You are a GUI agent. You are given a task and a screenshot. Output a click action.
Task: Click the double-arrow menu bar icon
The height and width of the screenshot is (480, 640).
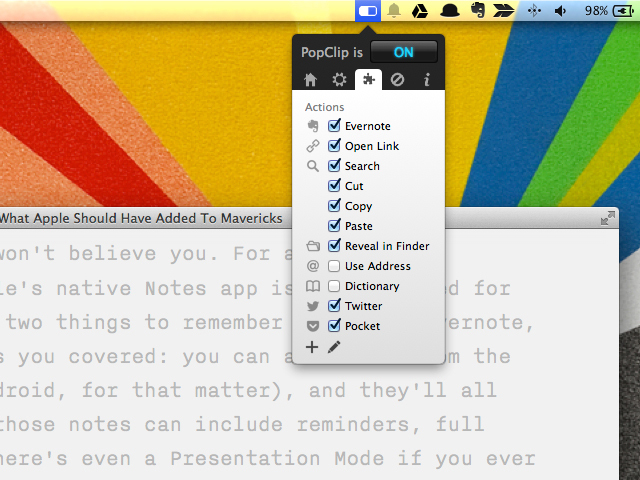[503, 11]
